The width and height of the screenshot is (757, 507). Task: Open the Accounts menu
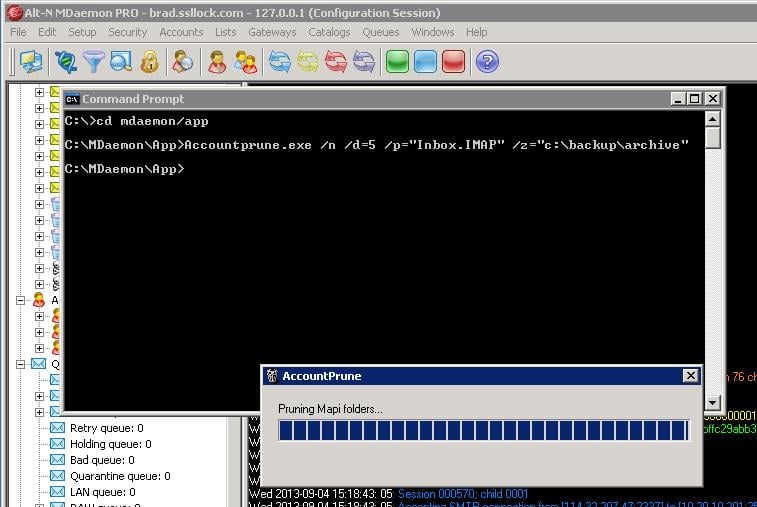[x=181, y=32]
